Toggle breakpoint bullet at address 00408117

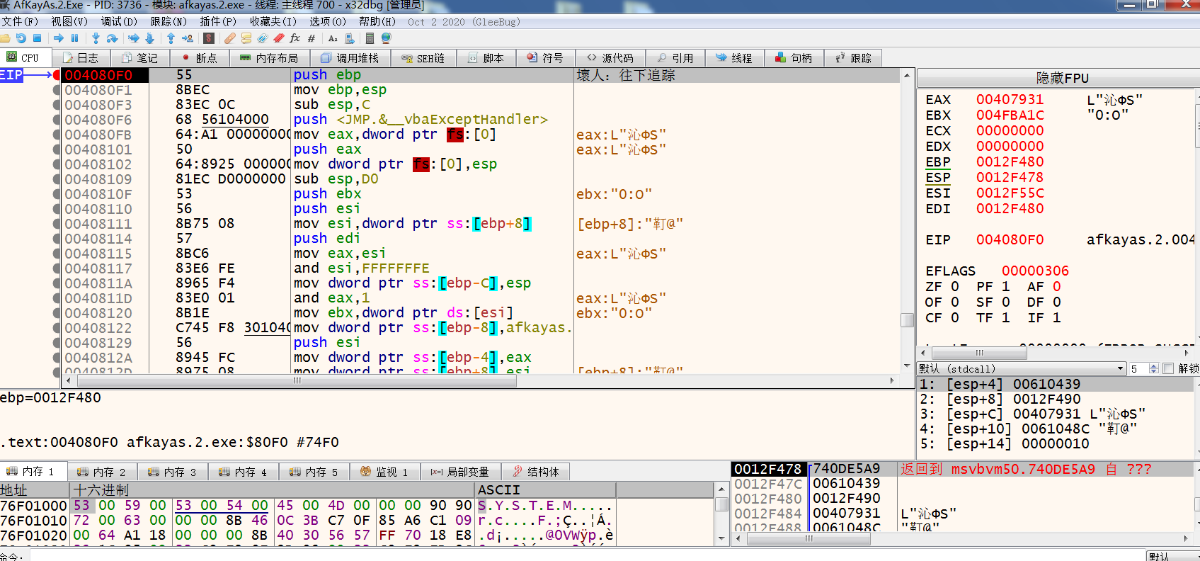coord(55,268)
